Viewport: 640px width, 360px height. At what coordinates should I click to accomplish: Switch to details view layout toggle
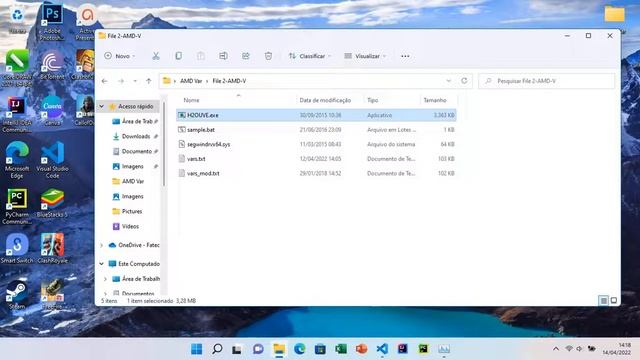click(x=603, y=301)
